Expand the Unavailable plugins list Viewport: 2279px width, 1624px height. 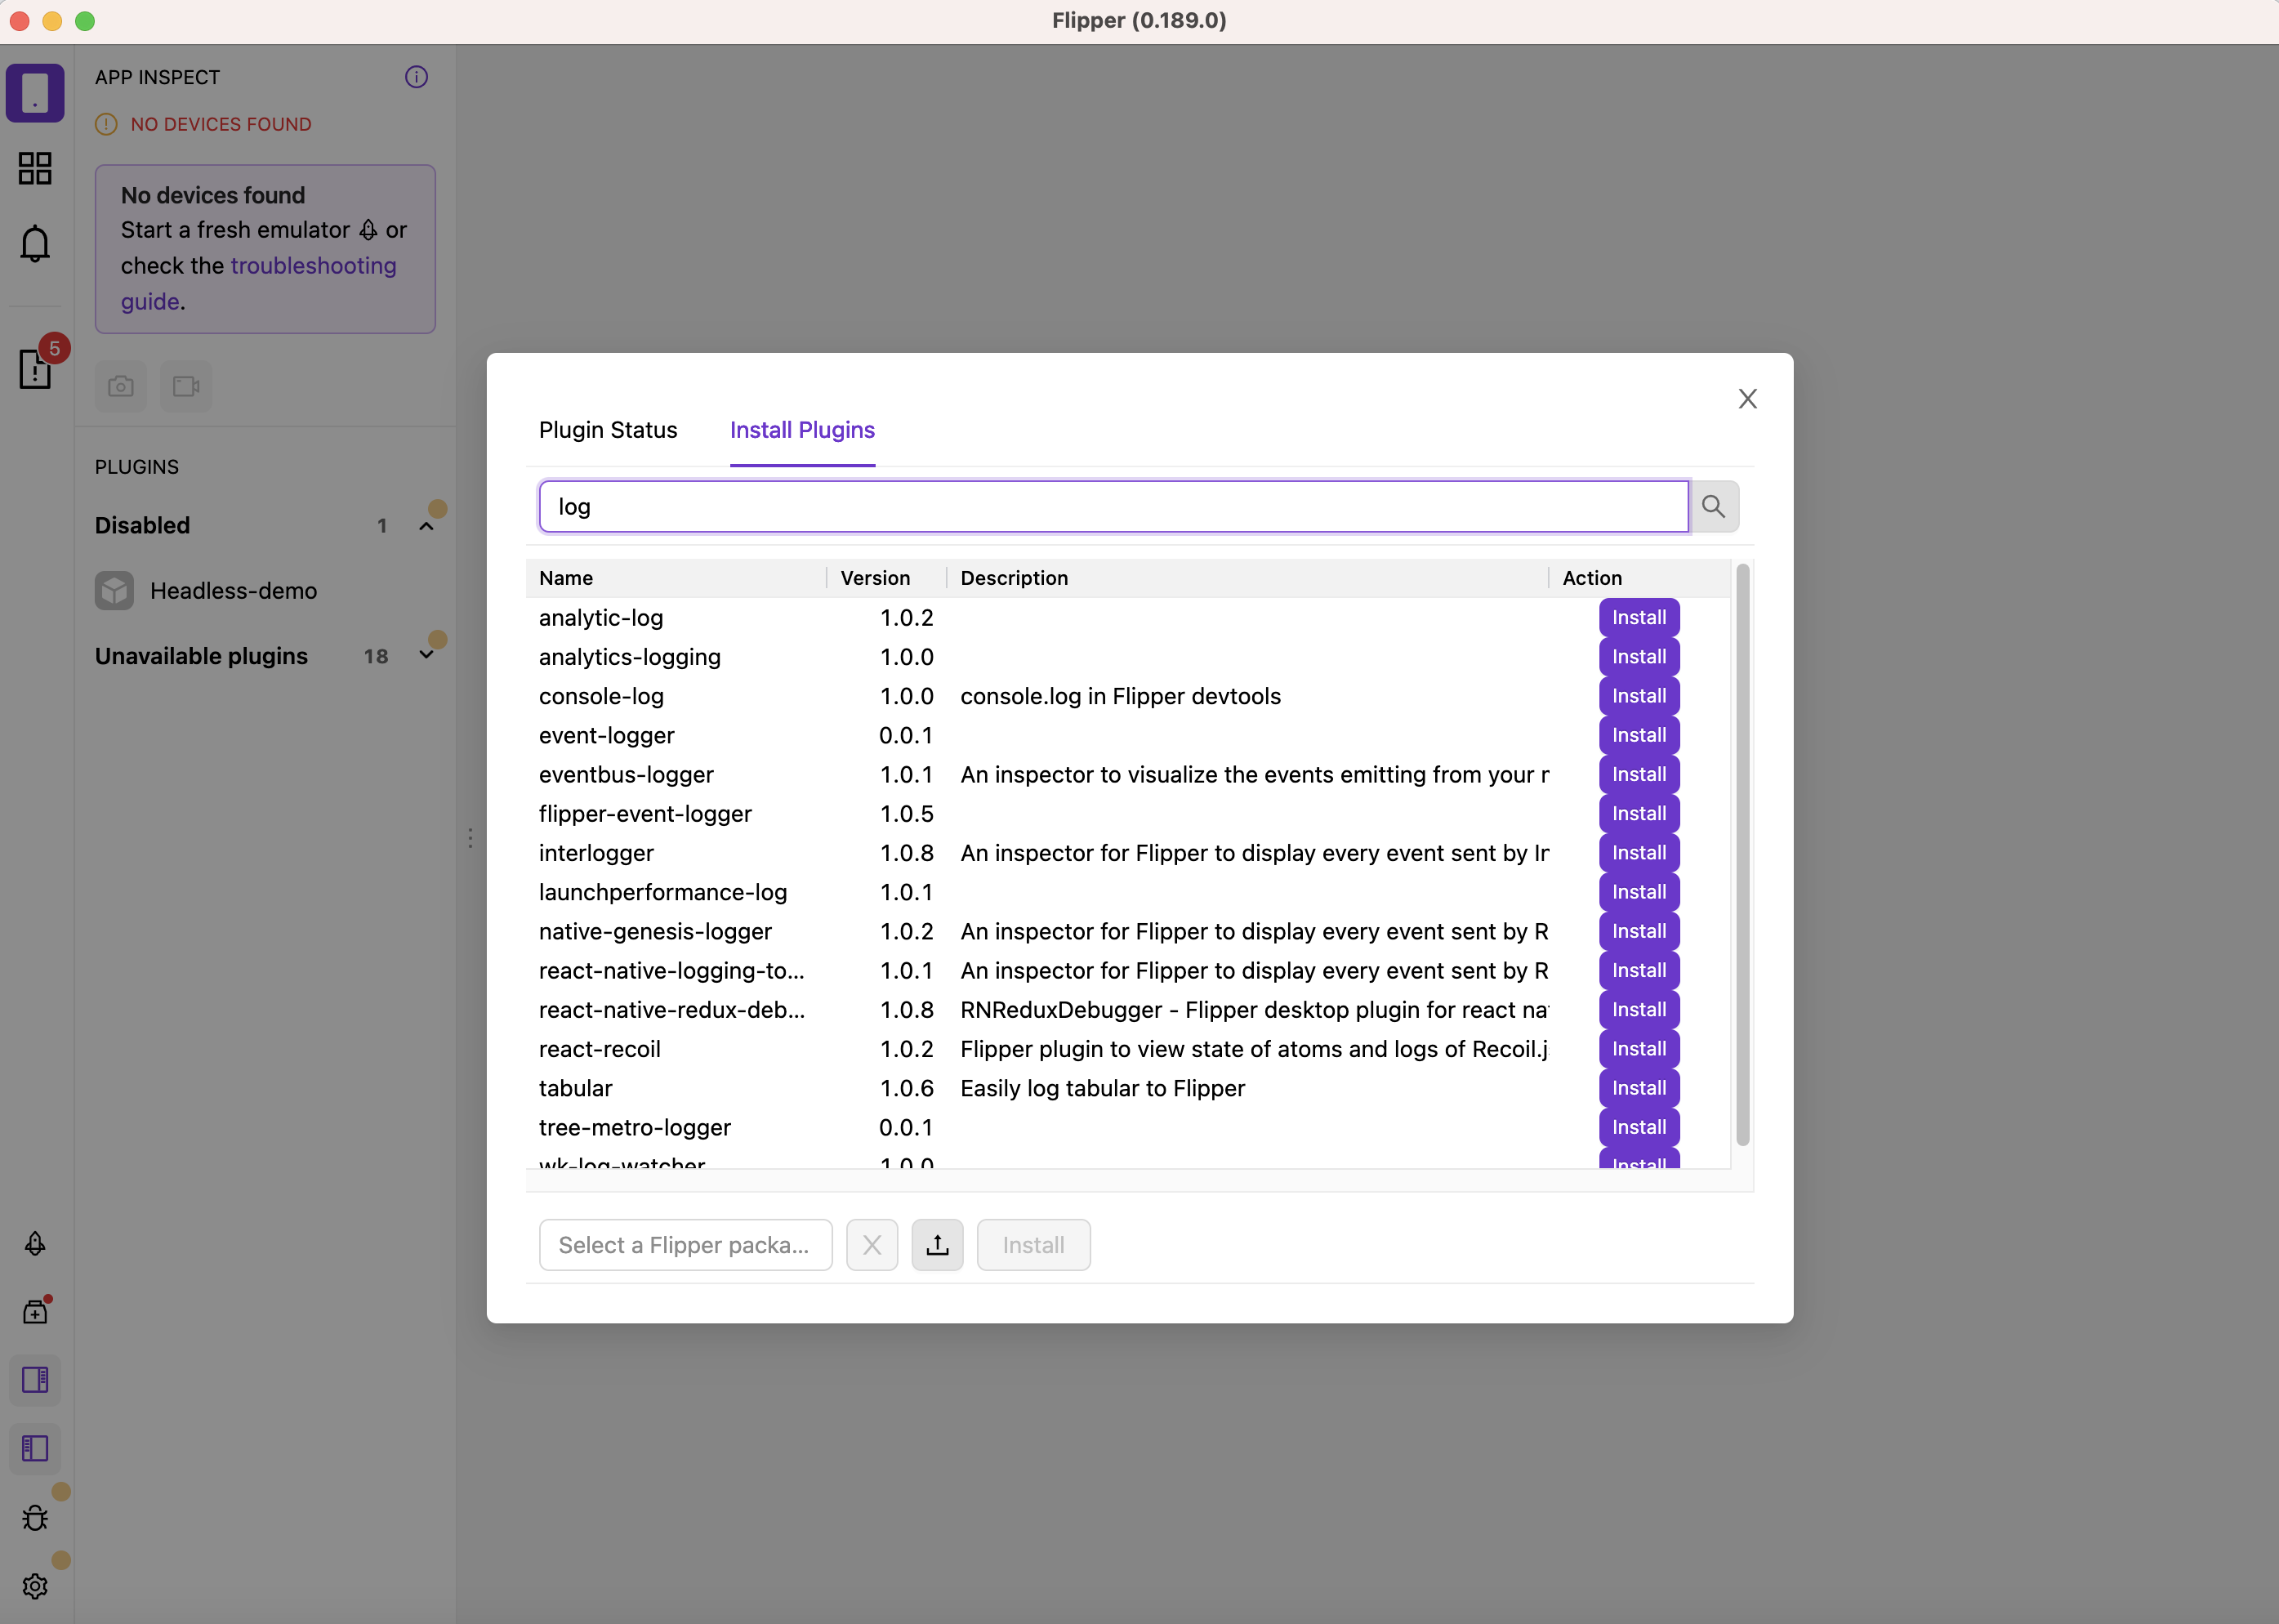click(x=427, y=656)
